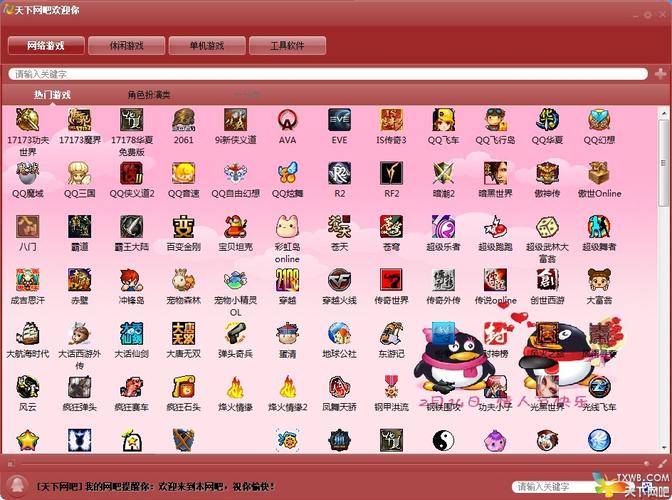Switch to 工具软件 category
The width and height of the screenshot is (672, 500).
(x=287, y=45)
